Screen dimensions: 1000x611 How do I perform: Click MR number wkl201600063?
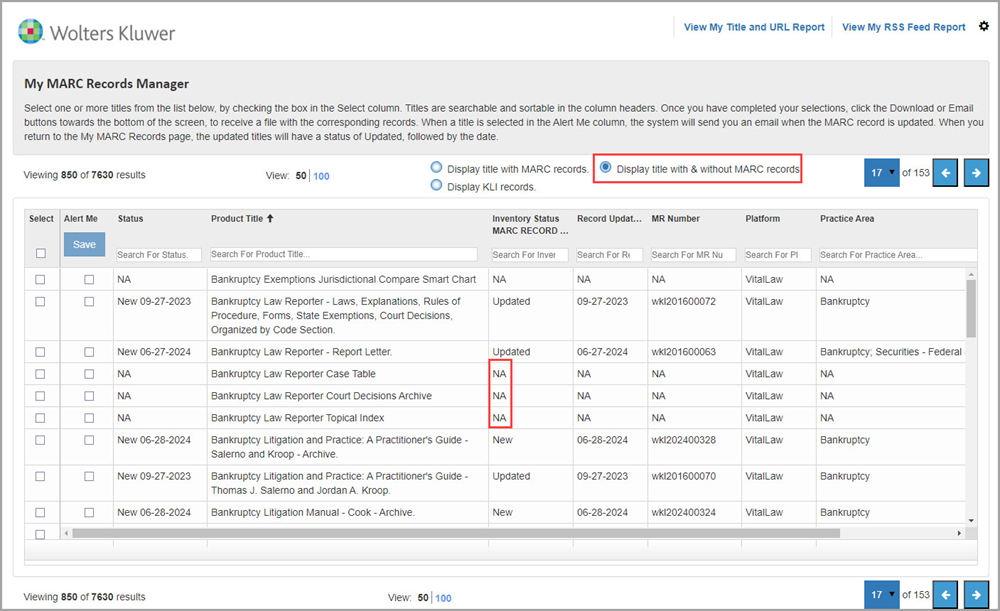coord(684,351)
